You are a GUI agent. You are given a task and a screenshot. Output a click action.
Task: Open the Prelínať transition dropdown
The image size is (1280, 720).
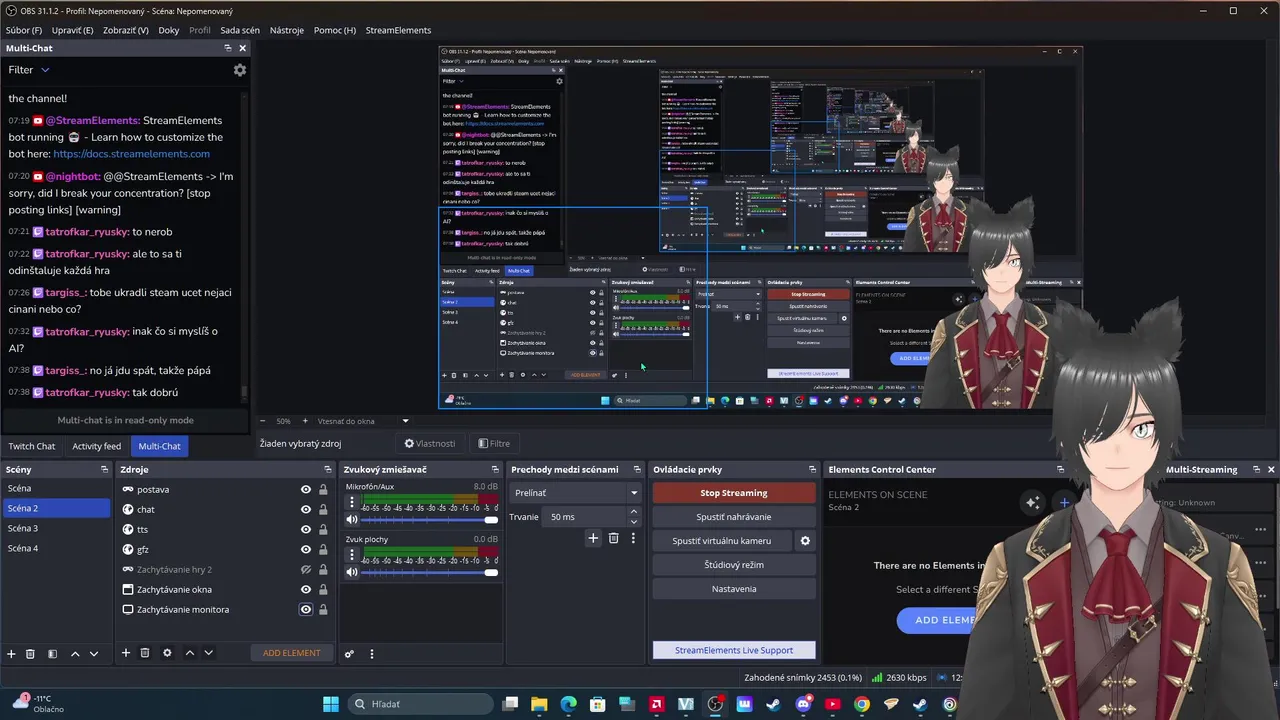point(575,493)
